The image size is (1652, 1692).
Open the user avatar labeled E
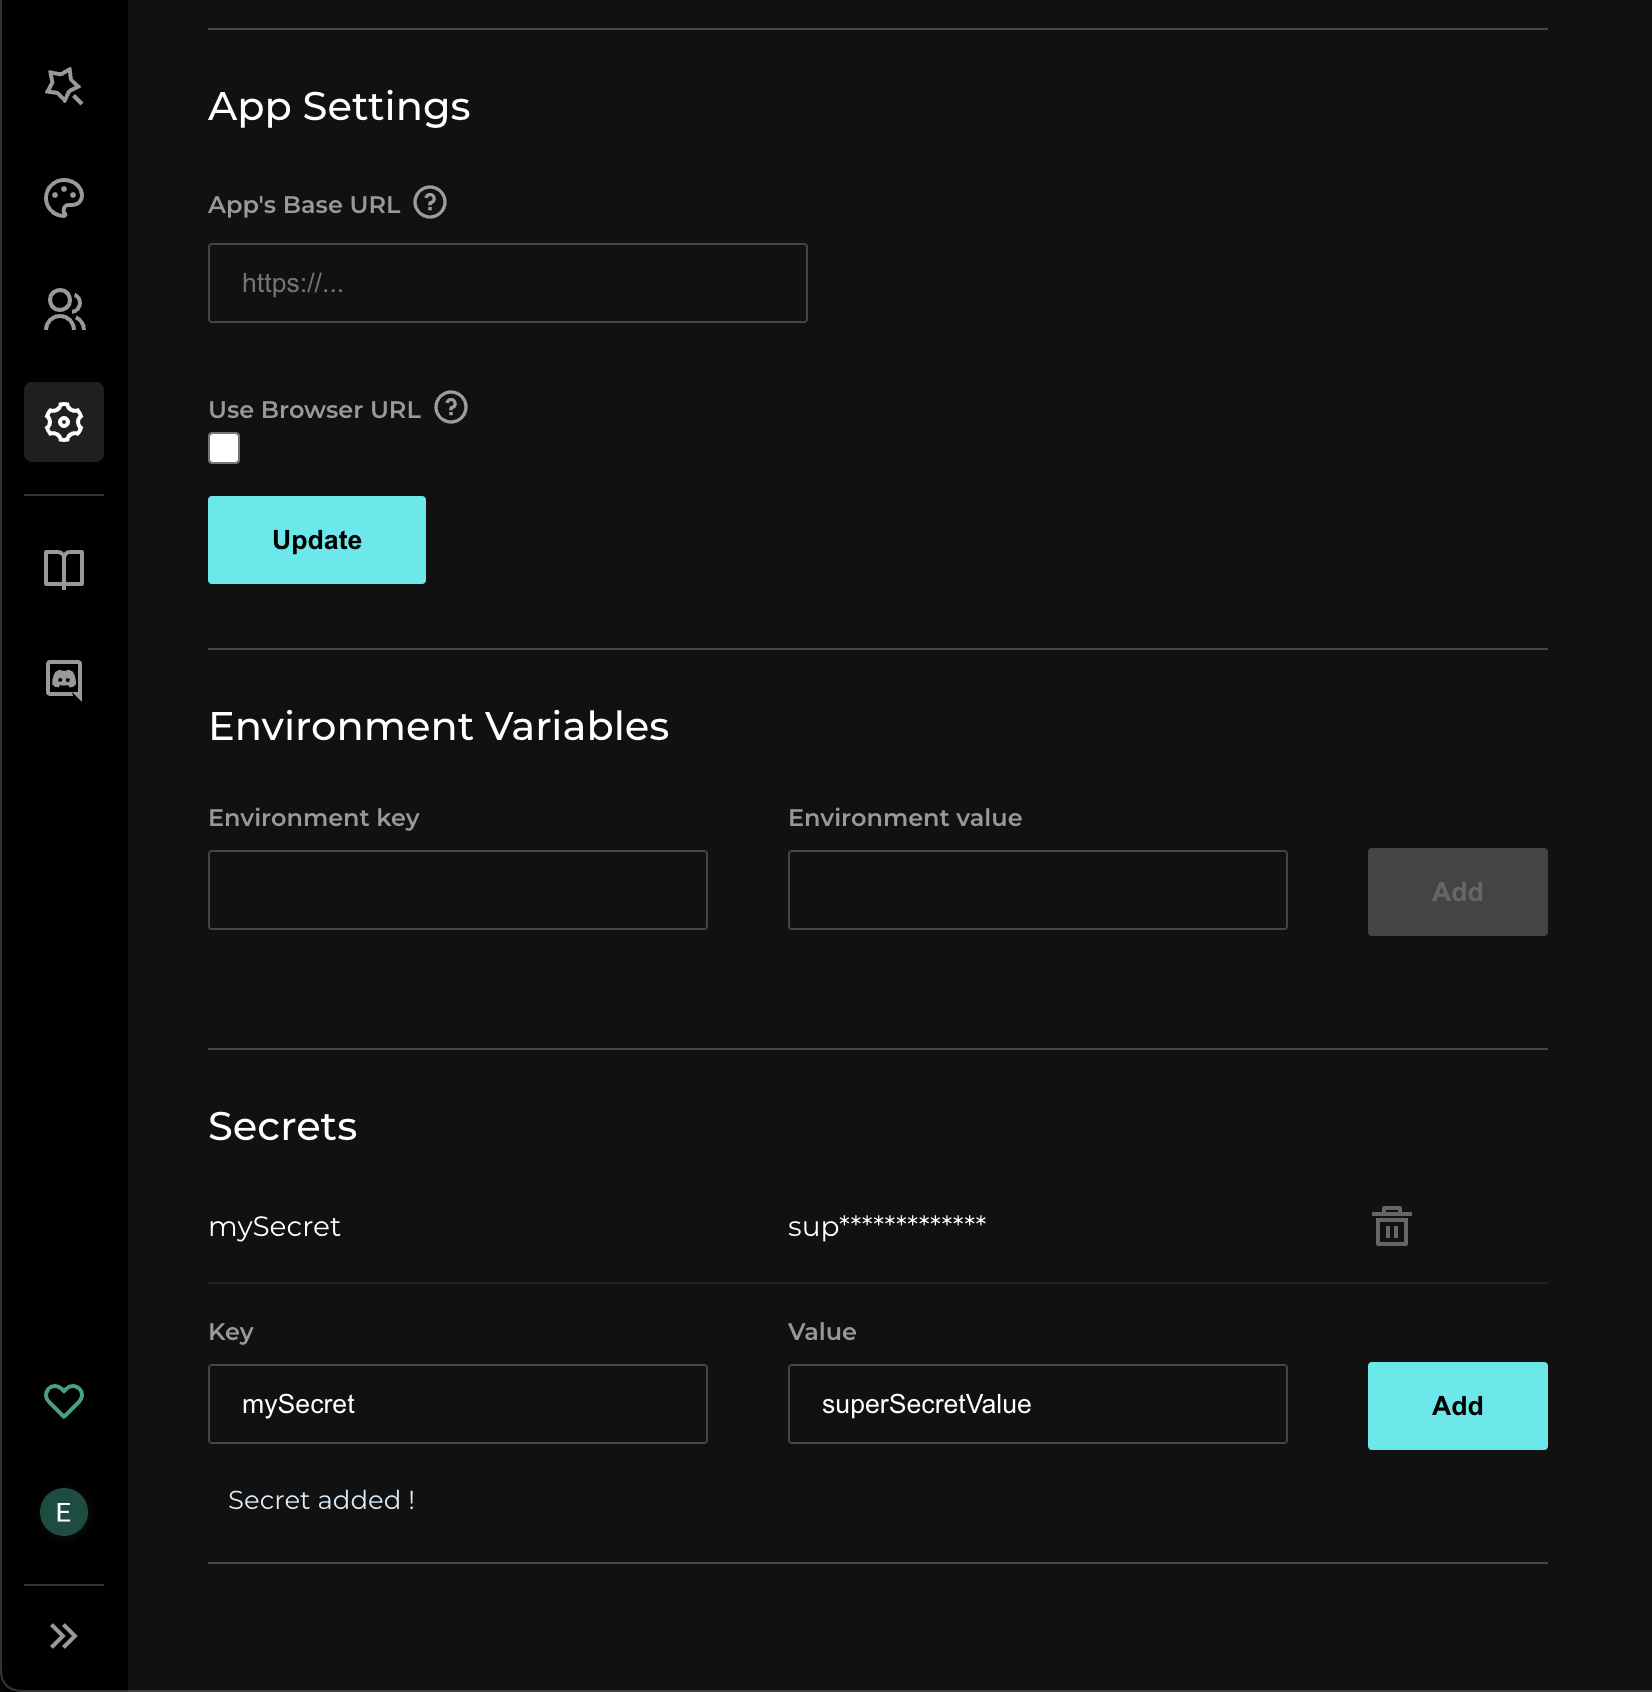[x=64, y=1512]
